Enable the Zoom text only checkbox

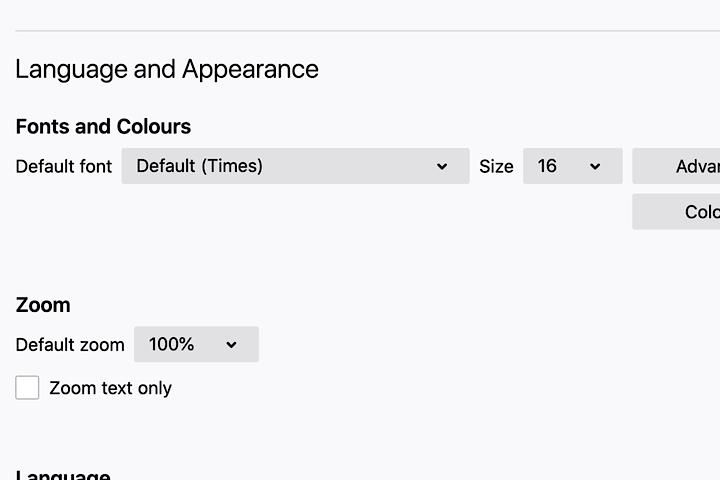pos(28,388)
